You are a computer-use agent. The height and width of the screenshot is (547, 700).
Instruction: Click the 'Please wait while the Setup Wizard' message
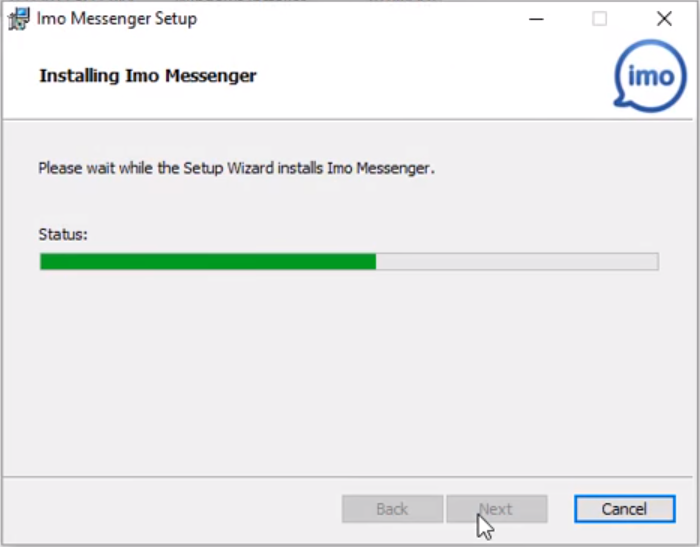pyautogui.click(x=237, y=168)
